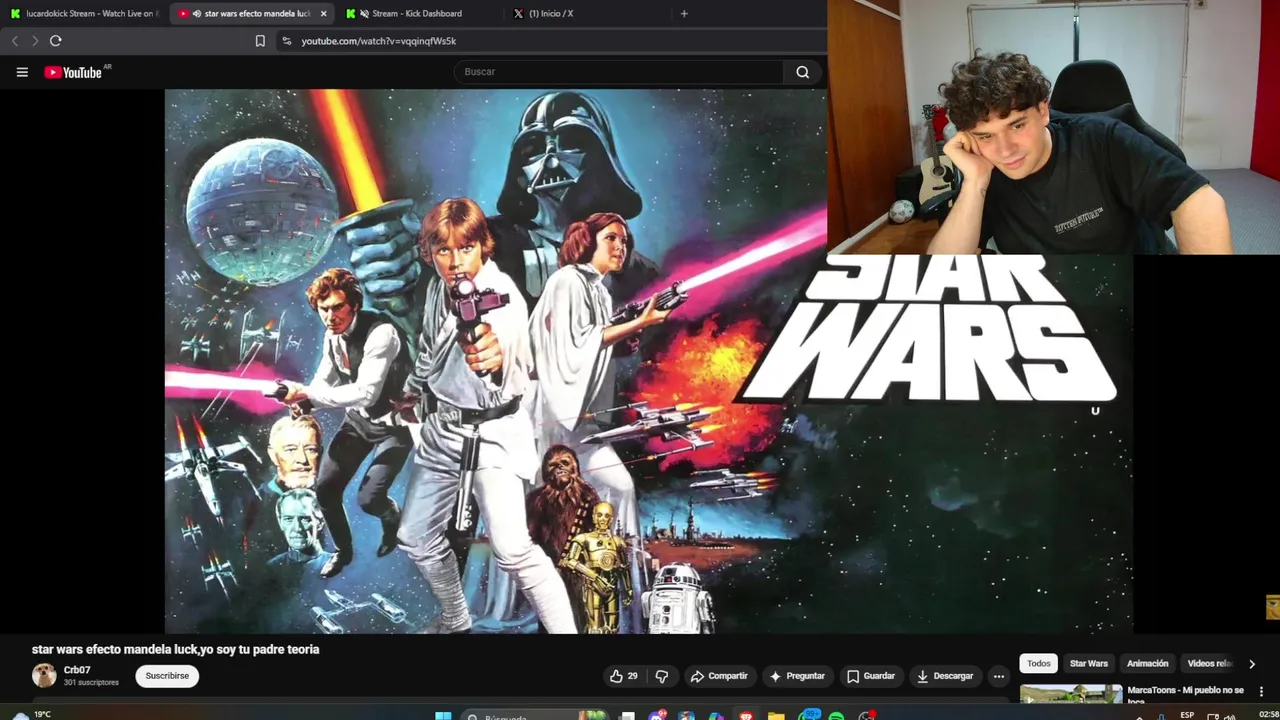Screen dimensions: 1280x720
Task: Click the youtube.com address bar URL
Action: point(378,41)
